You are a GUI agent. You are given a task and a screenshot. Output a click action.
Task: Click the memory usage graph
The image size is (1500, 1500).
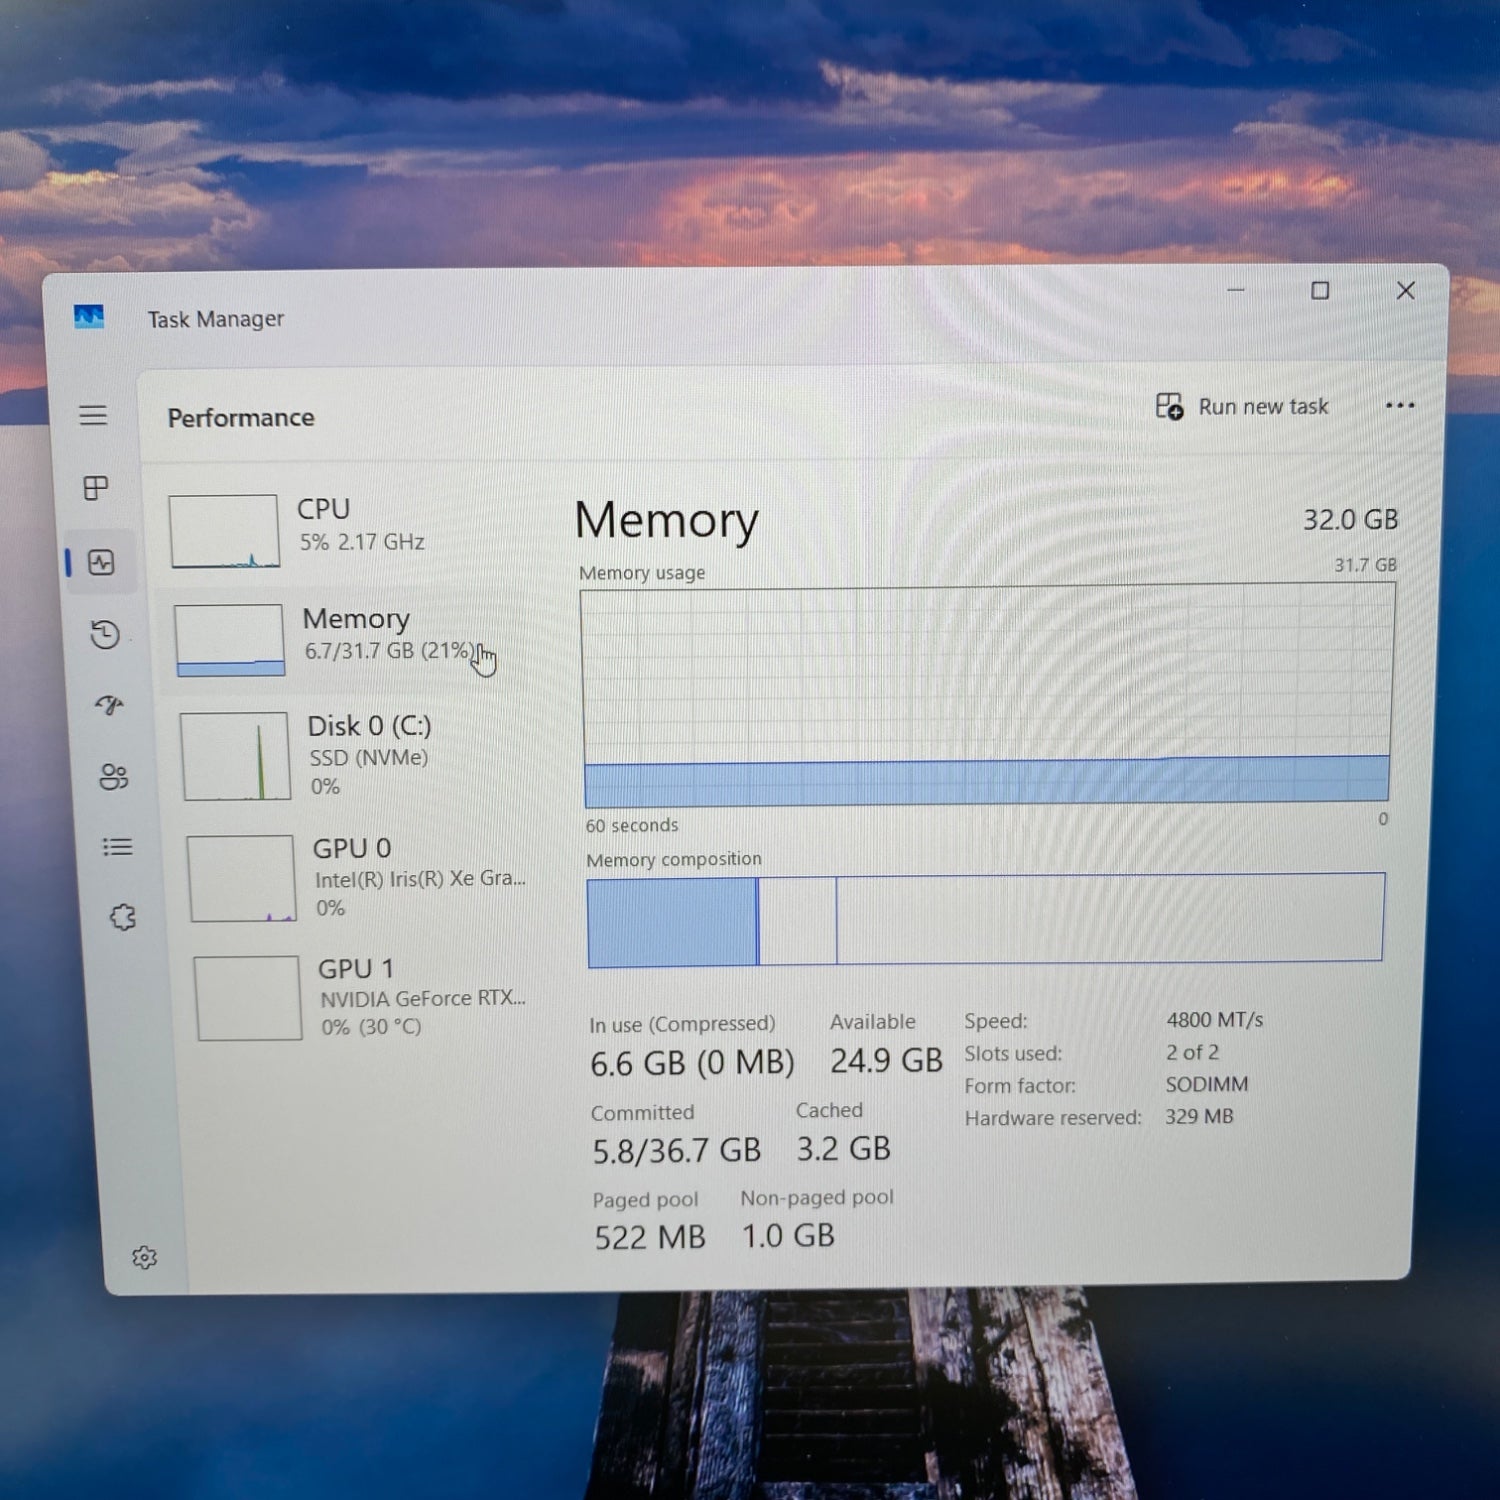click(x=986, y=697)
